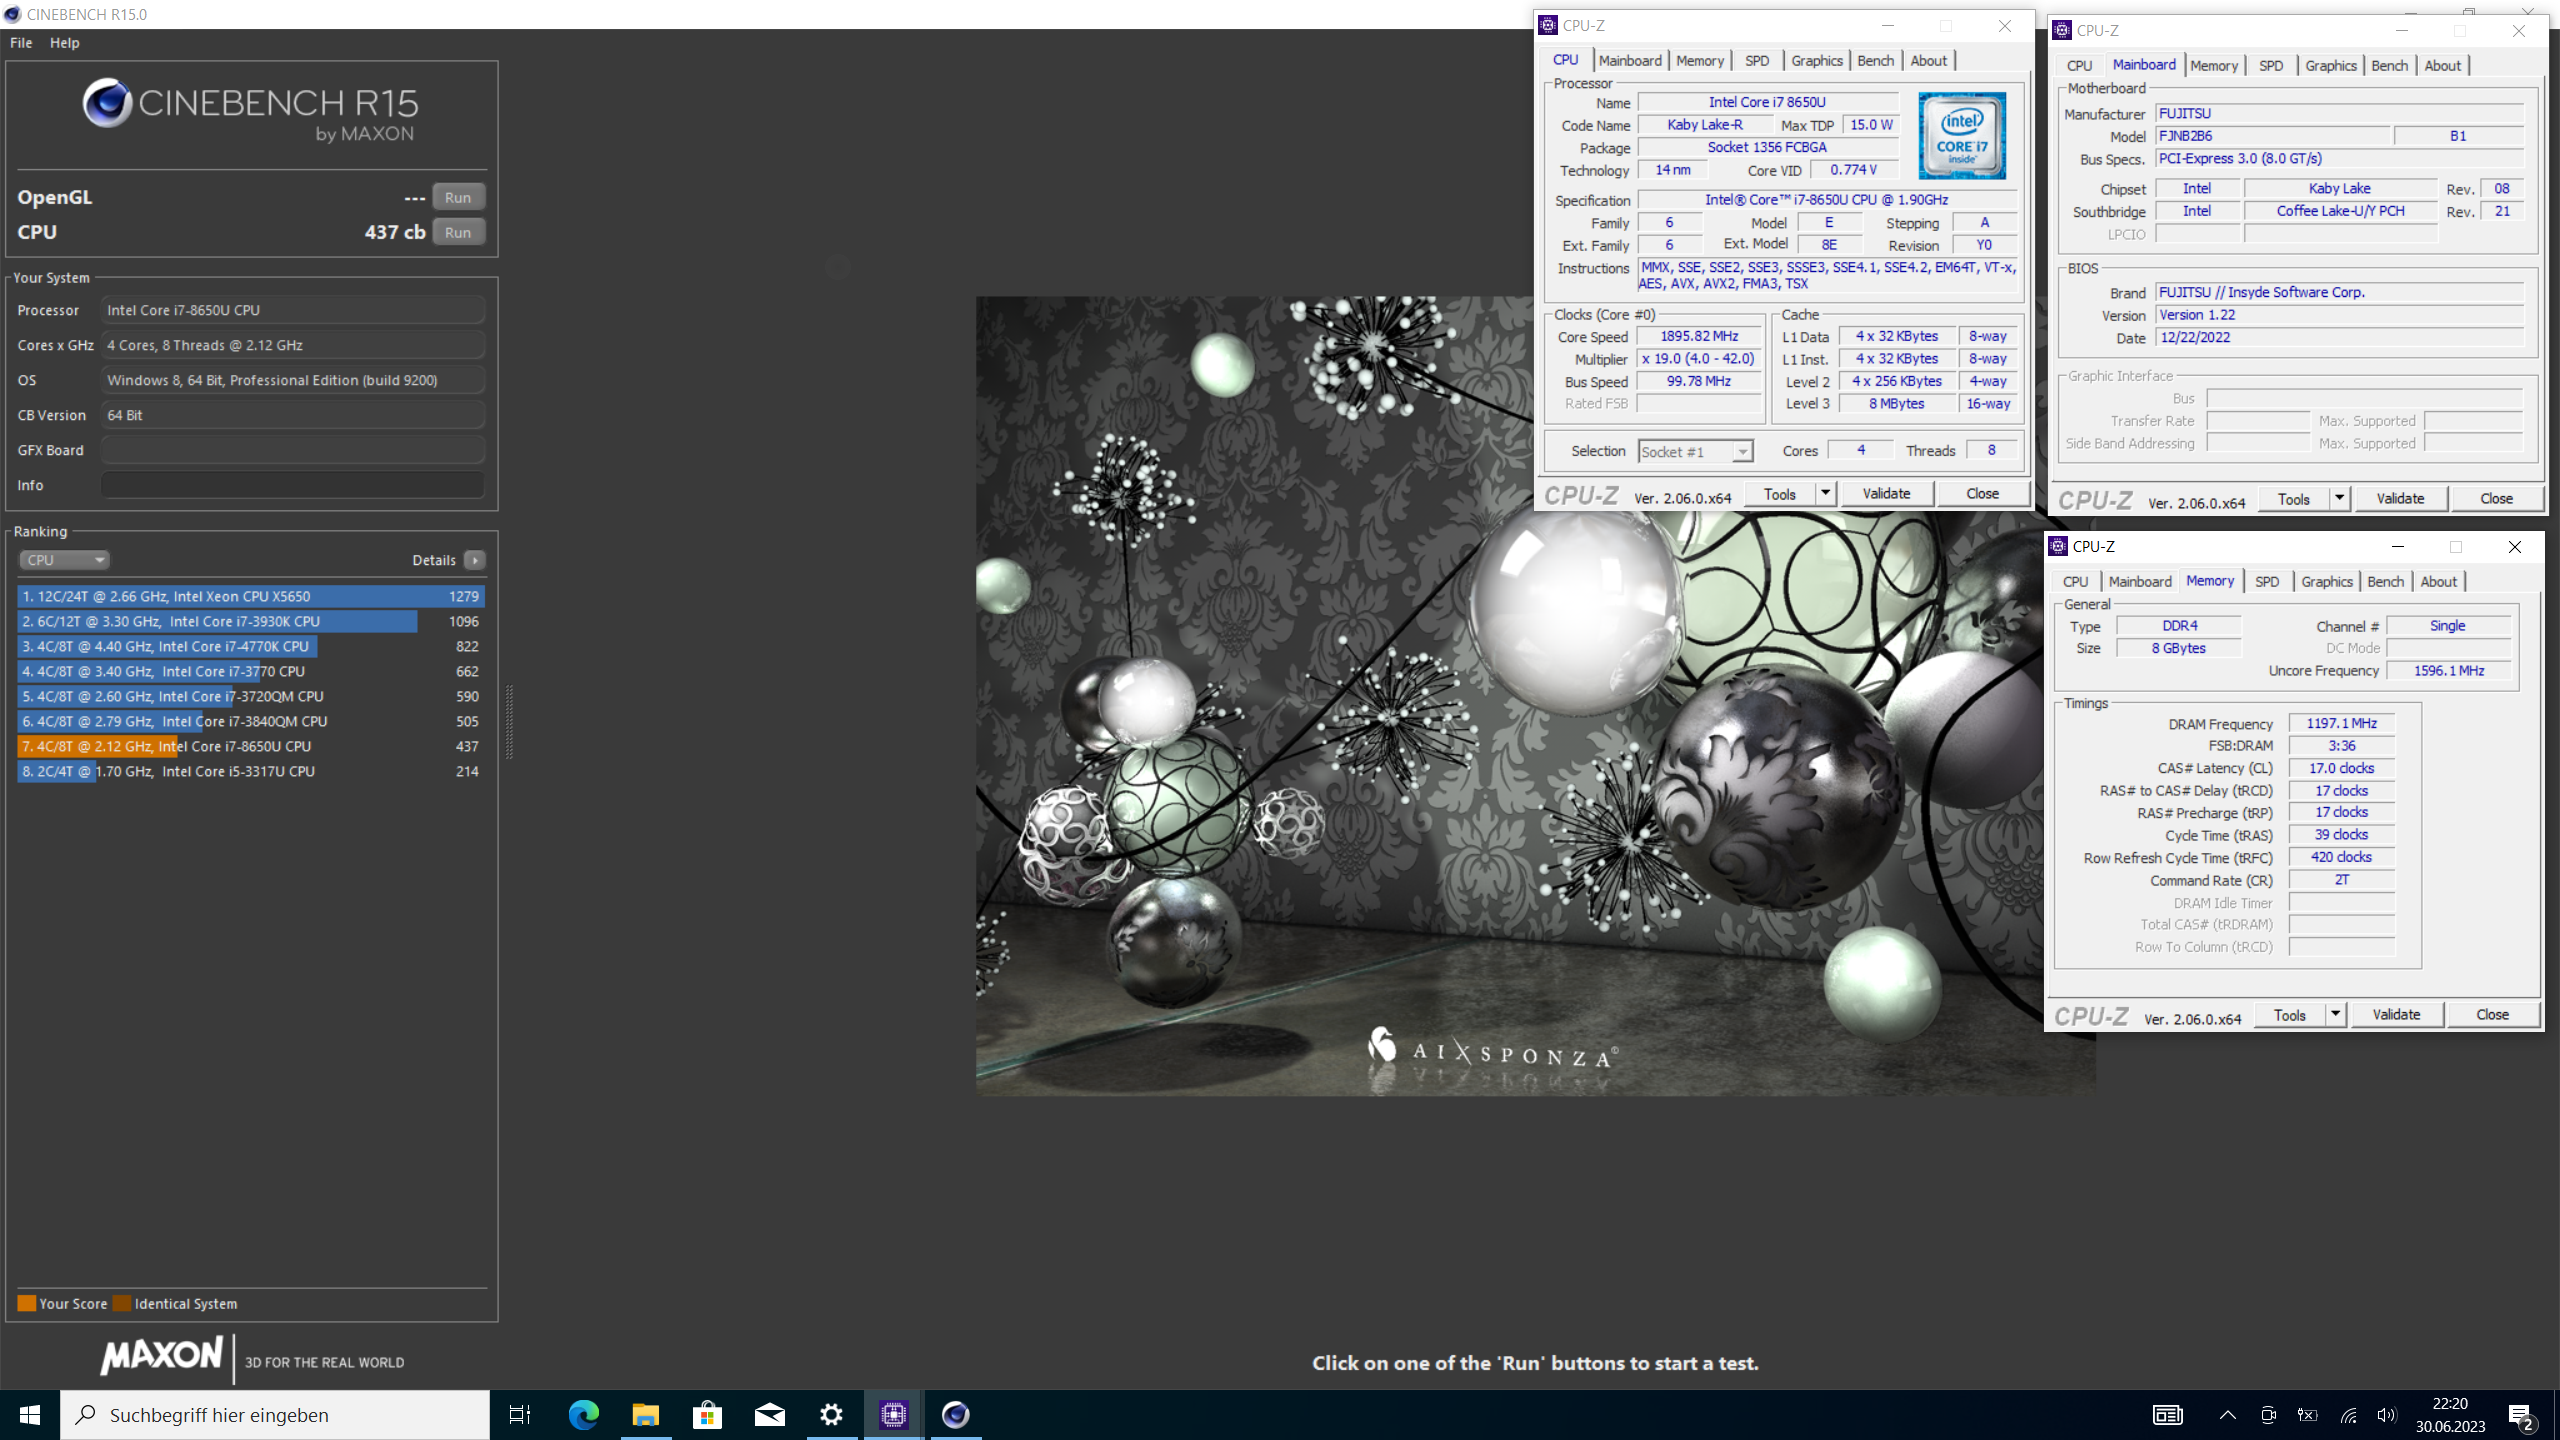2560x1440 pixels.
Task: Click Intel Core i7 logo in CPU-Z
Action: [1962, 136]
